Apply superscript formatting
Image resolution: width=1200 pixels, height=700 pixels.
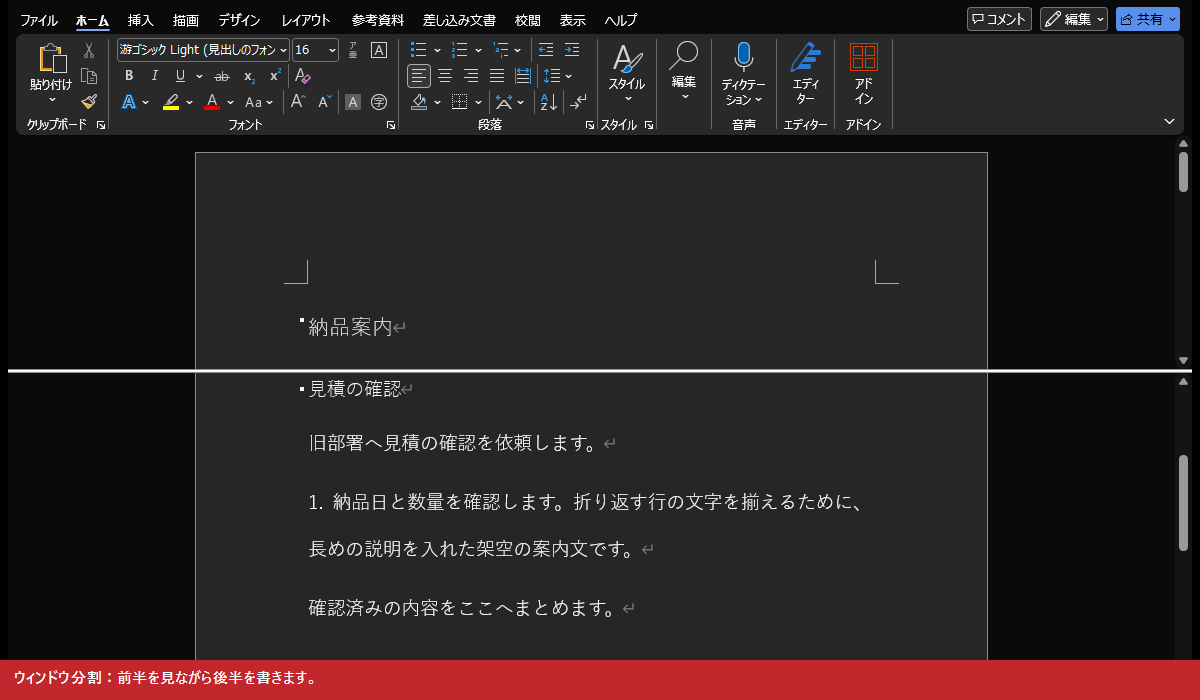pos(275,76)
